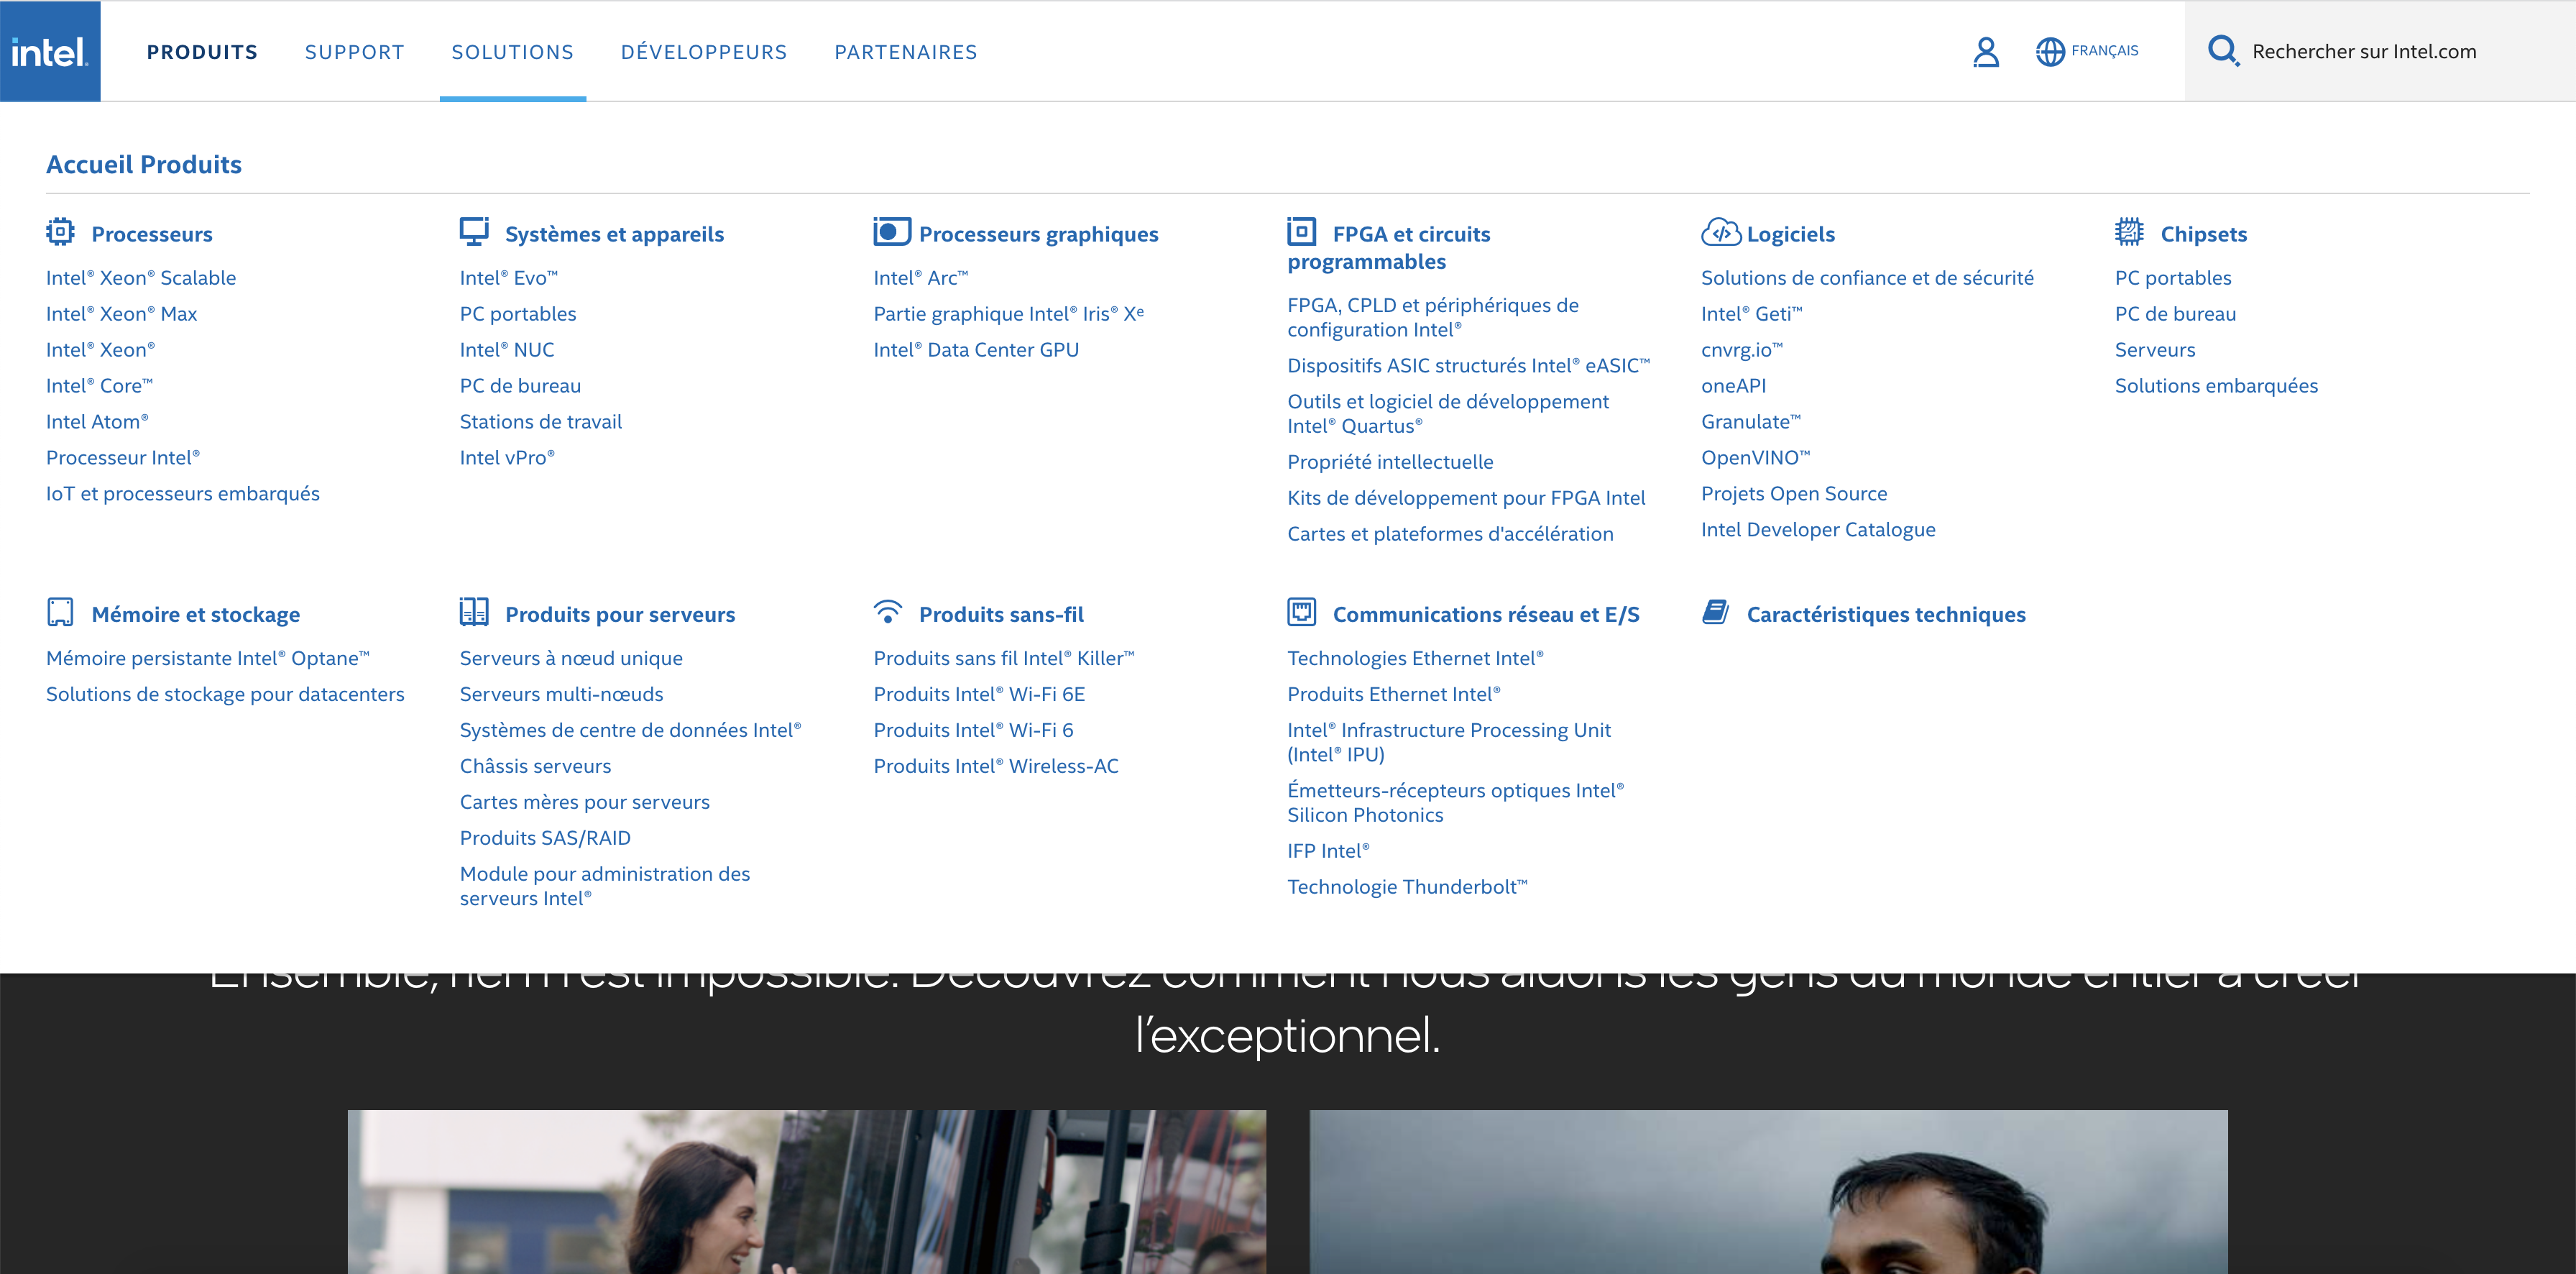Image resolution: width=2576 pixels, height=1274 pixels.
Task: Click the globe language icon
Action: pyautogui.click(x=2050, y=52)
